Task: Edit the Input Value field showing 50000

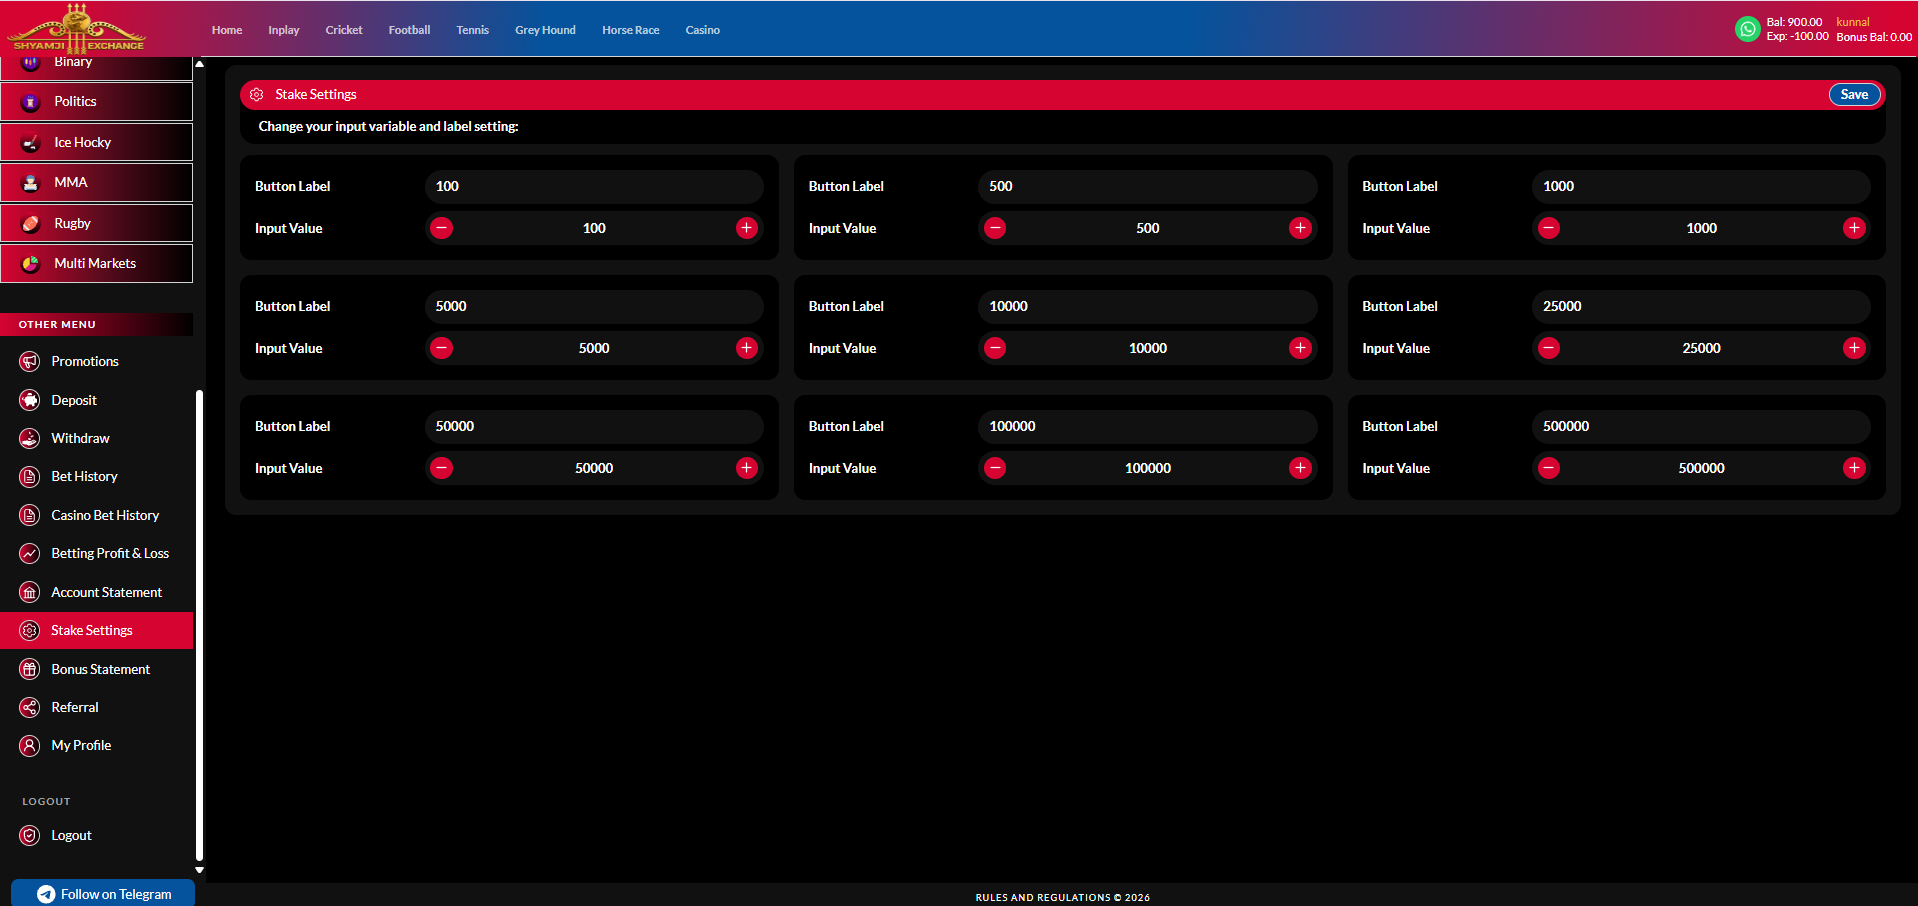Action: pos(594,468)
